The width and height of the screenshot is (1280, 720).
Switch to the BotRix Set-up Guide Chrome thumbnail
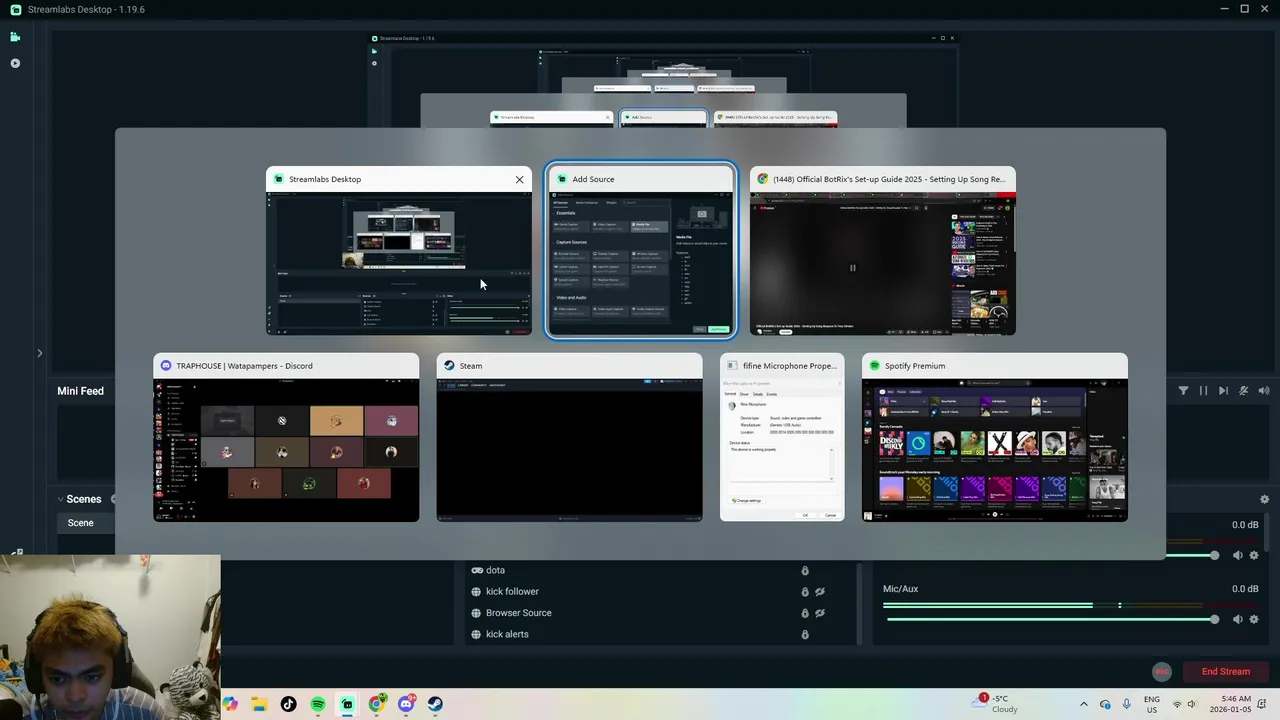(882, 251)
